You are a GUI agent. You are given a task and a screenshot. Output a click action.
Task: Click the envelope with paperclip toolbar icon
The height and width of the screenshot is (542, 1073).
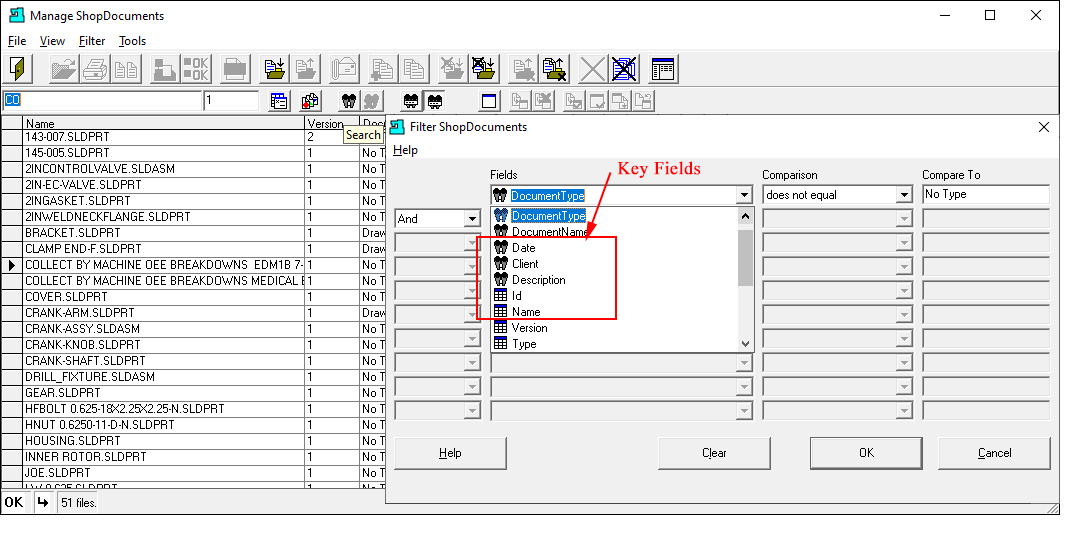point(344,69)
